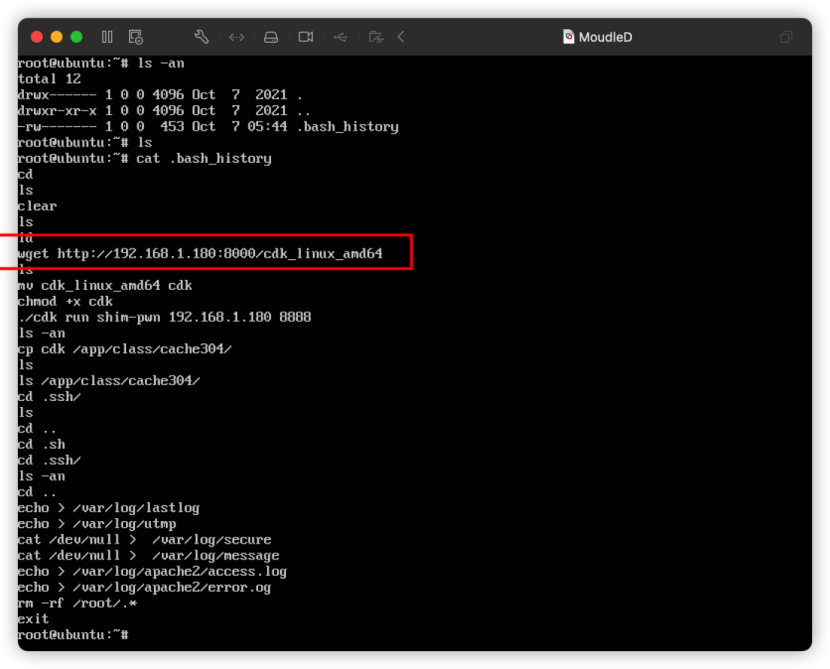This screenshot has height=669, width=830.
Task: Click the apache2/access.log command line
Action: point(152,572)
